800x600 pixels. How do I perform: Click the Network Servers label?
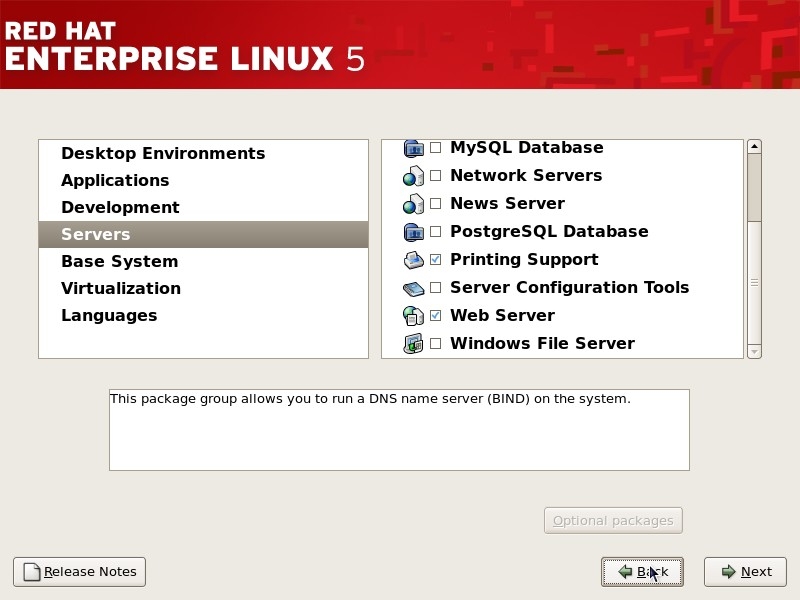[526, 176]
